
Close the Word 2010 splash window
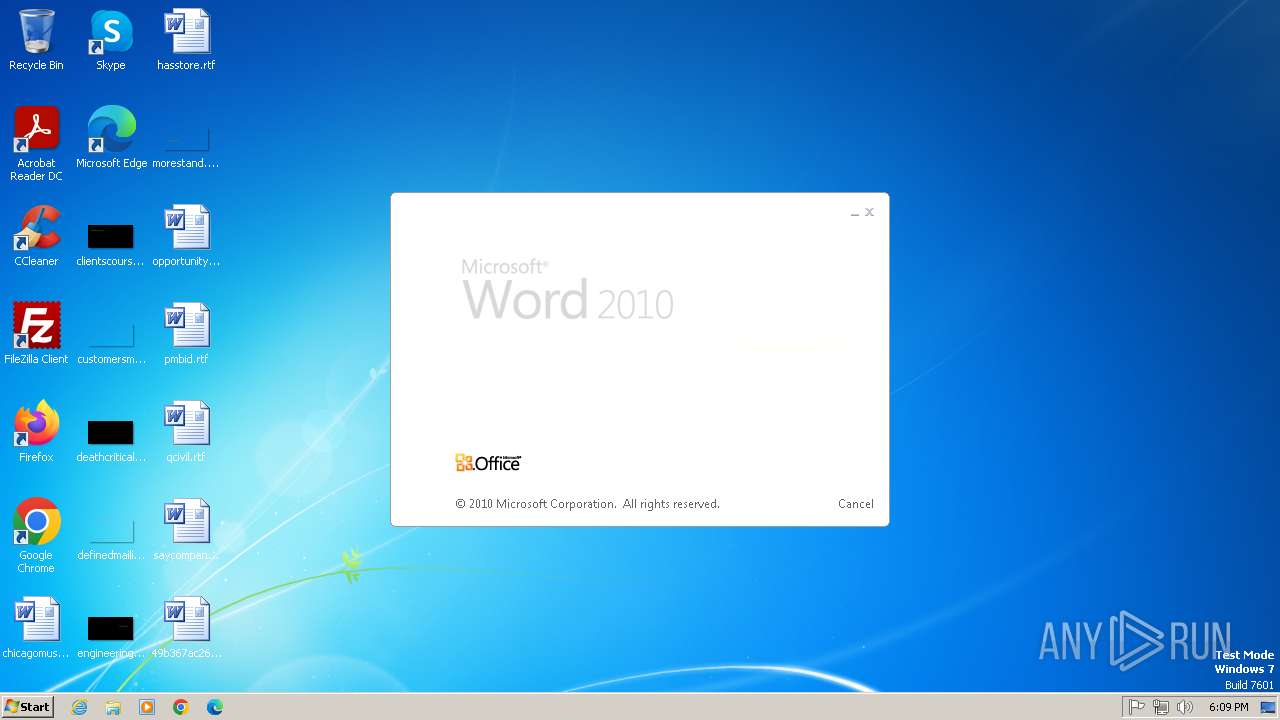869,212
